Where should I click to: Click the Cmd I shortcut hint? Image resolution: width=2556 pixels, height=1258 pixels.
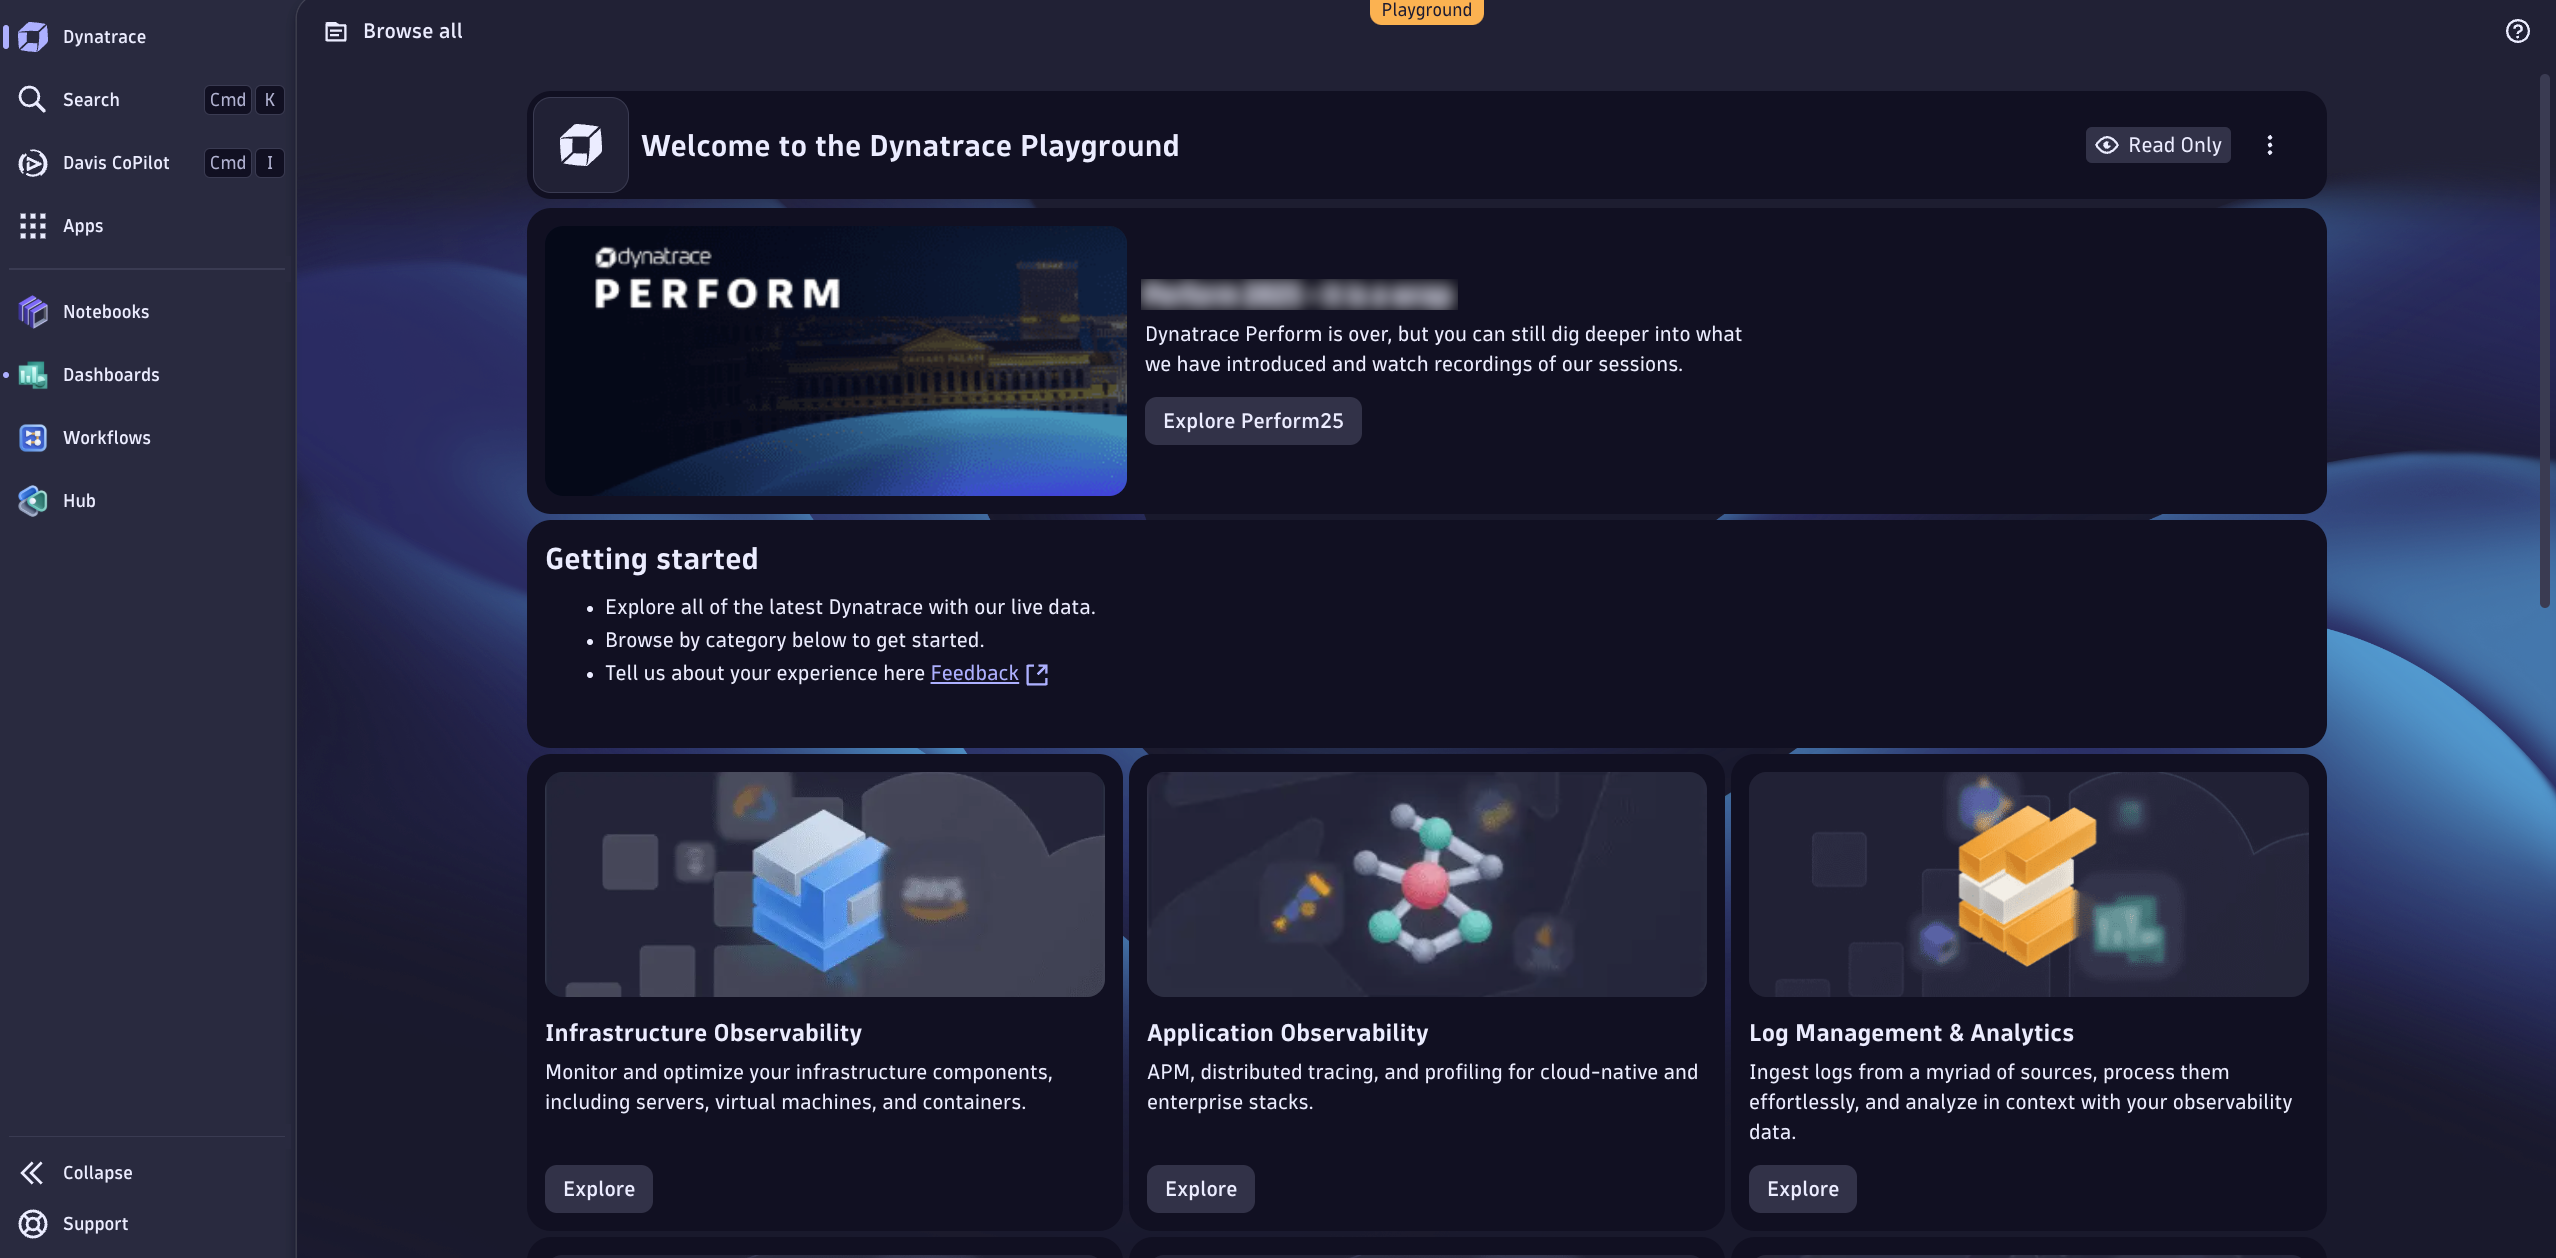[244, 163]
